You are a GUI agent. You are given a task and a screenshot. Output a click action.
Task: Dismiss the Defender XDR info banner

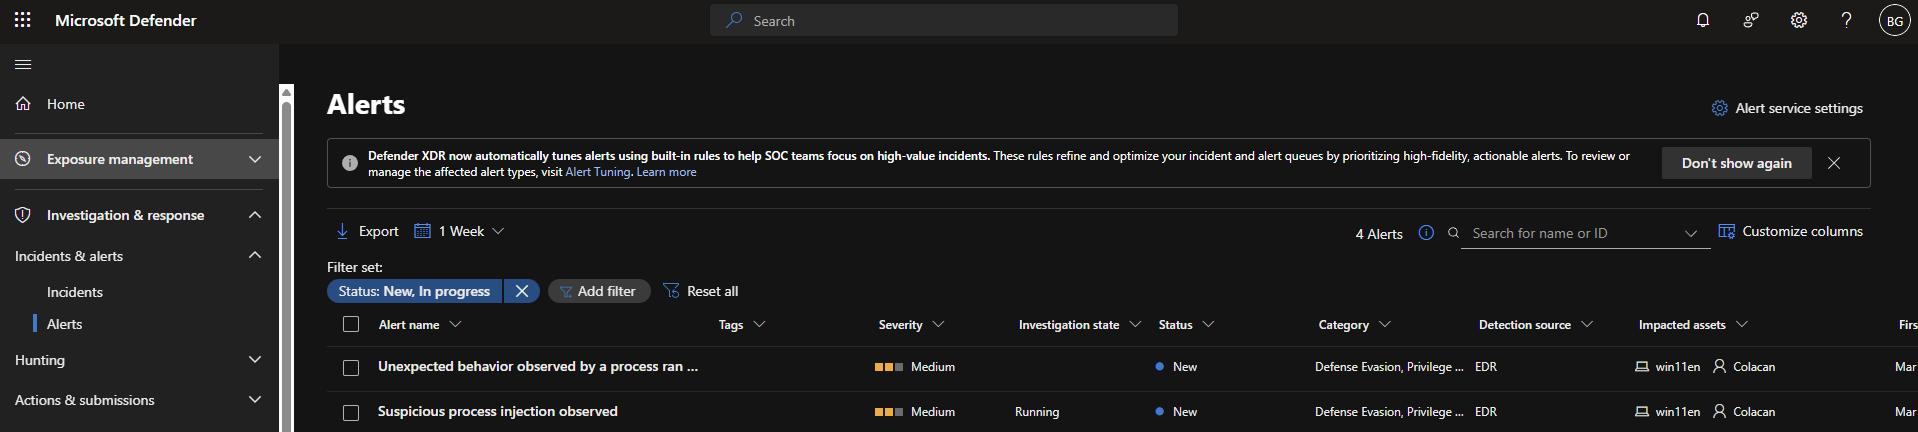pyautogui.click(x=1834, y=163)
